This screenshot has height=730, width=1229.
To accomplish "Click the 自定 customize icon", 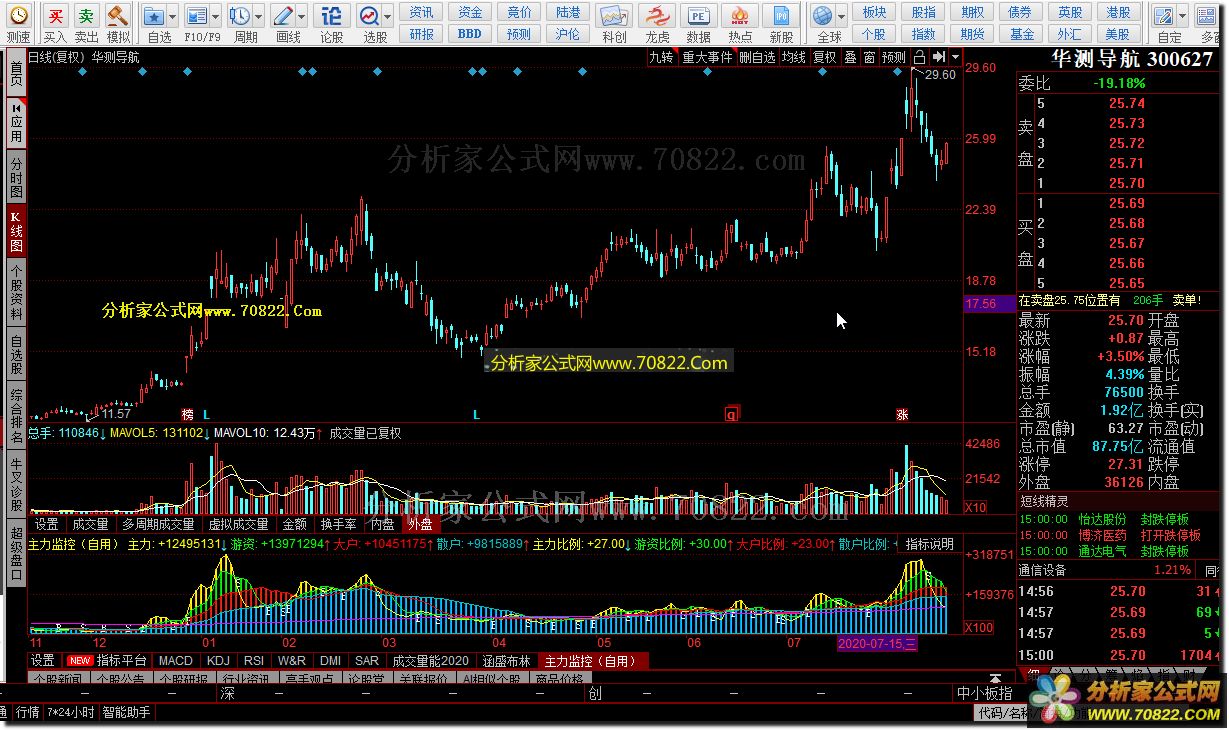I will (x=1166, y=16).
